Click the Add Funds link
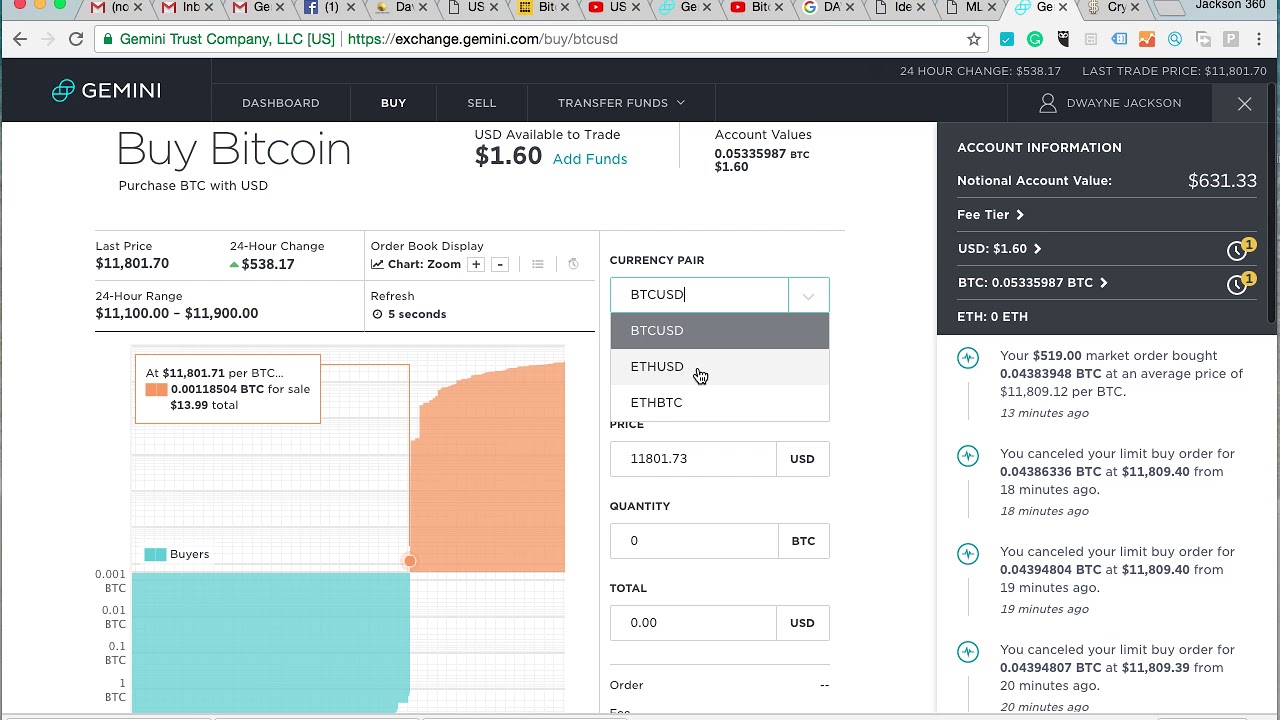Image resolution: width=1280 pixels, height=720 pixels. (x=590, y=159)
